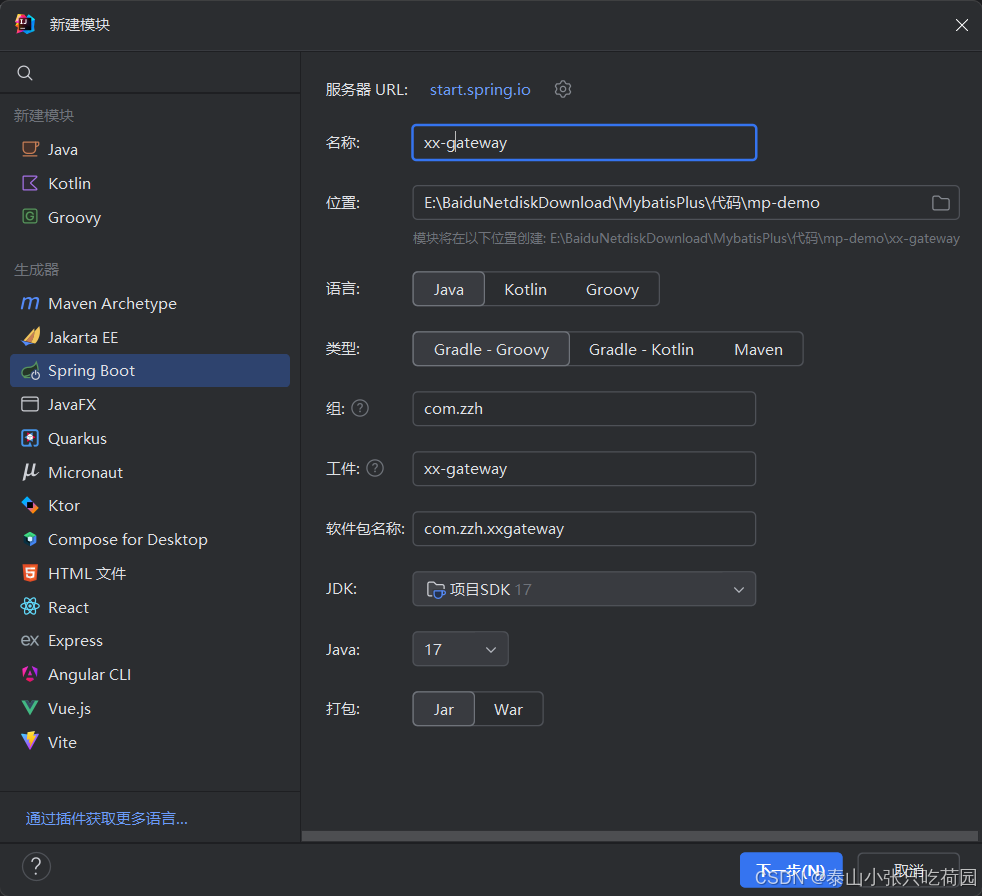The height and width of the screenshot is (896, 982).
Task: Click the Vite lightning icon
Action: pyautogui.click(x=30, y=742)
